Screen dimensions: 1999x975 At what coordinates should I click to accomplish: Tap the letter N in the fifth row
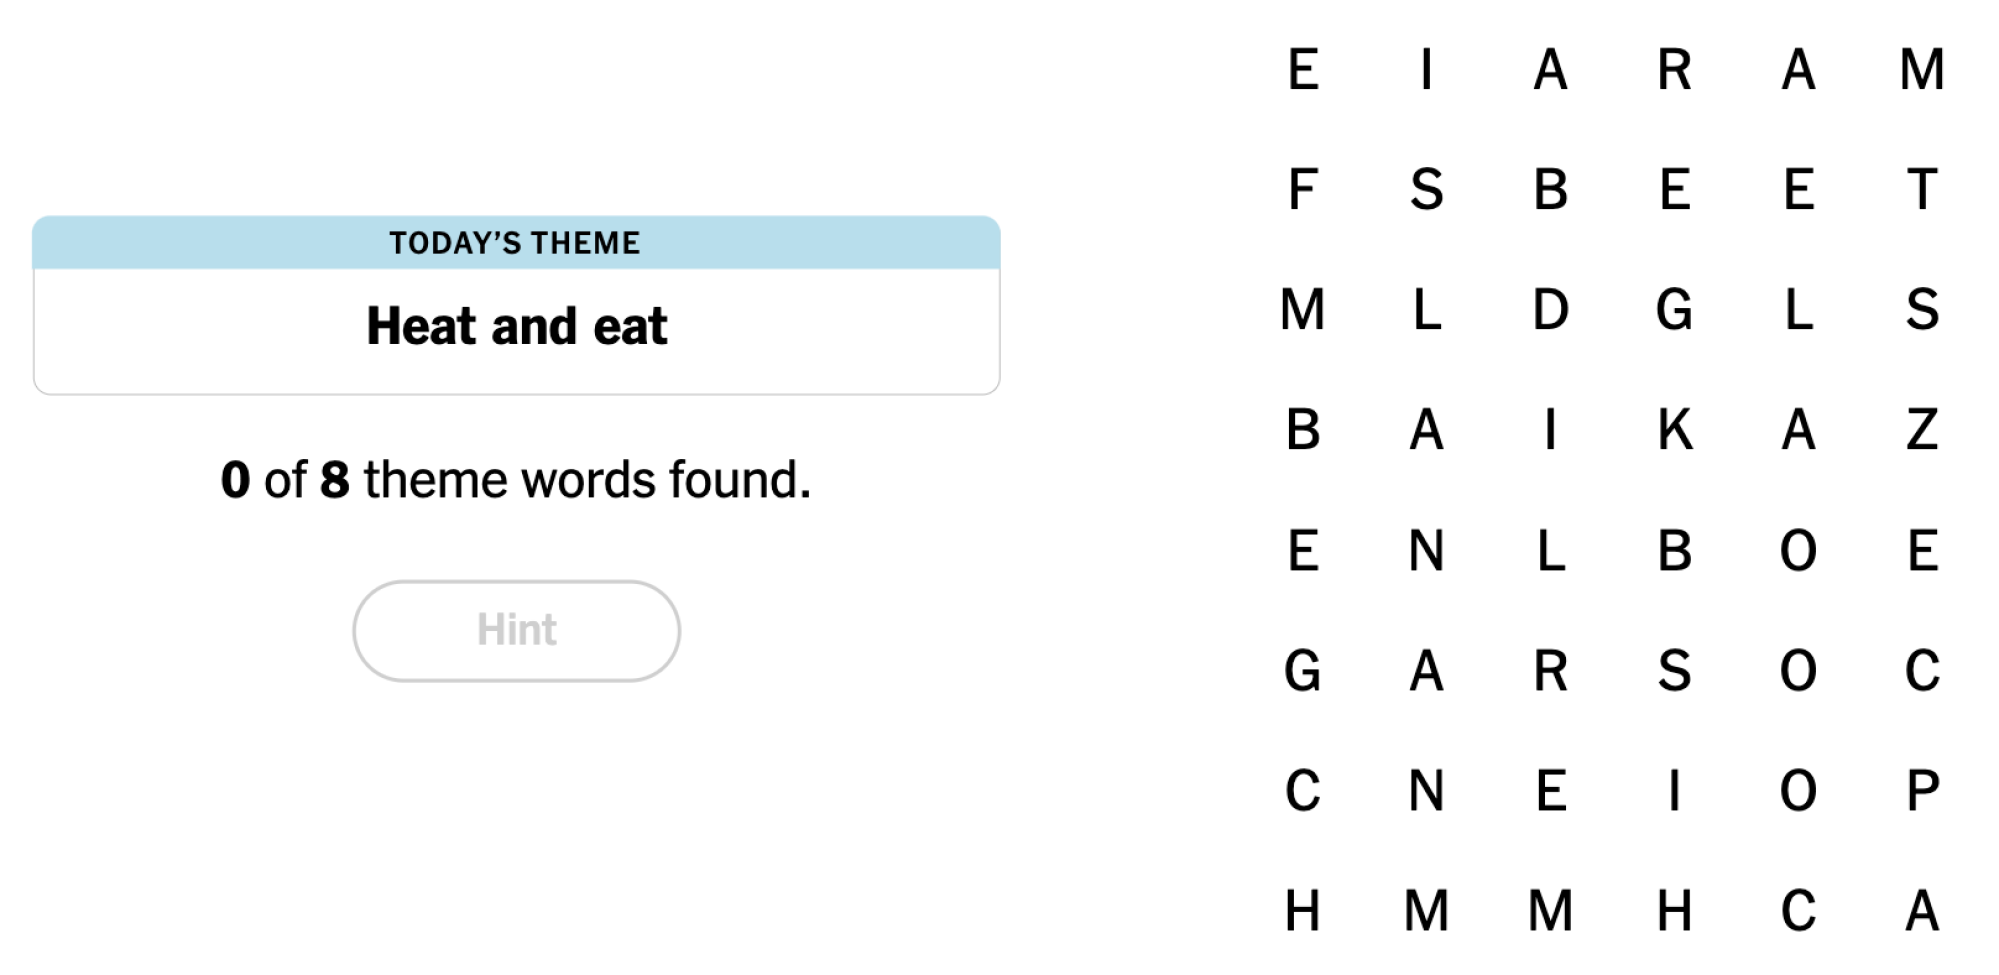click(x=1426, y=550)
